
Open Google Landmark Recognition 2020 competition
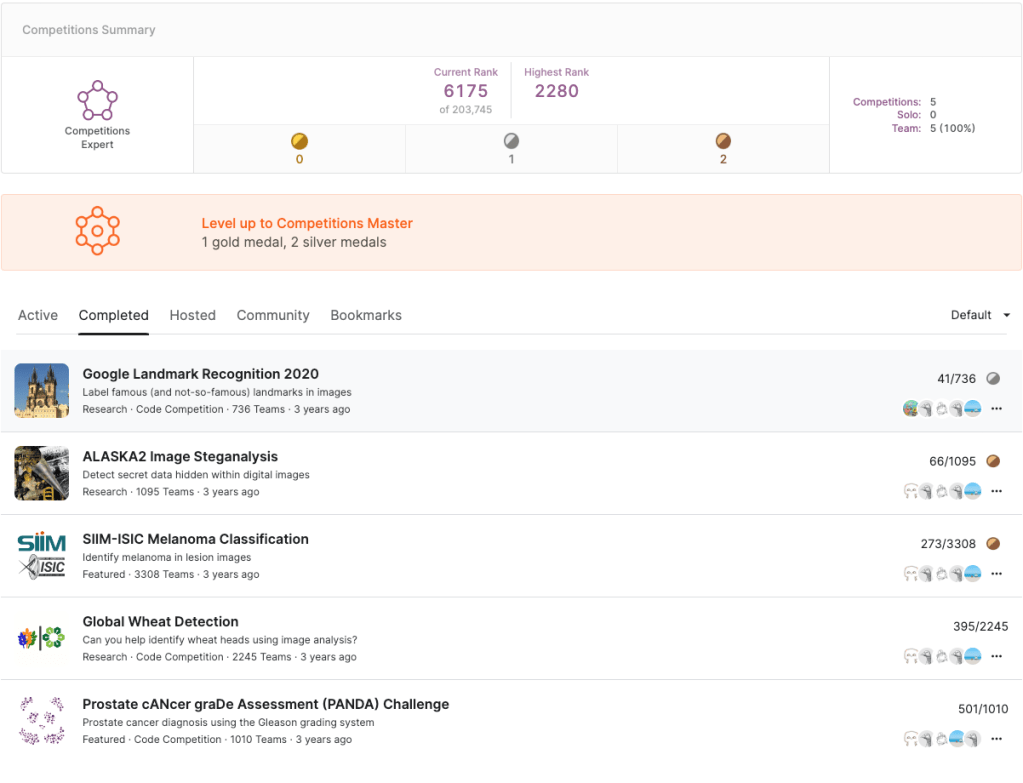200,374
